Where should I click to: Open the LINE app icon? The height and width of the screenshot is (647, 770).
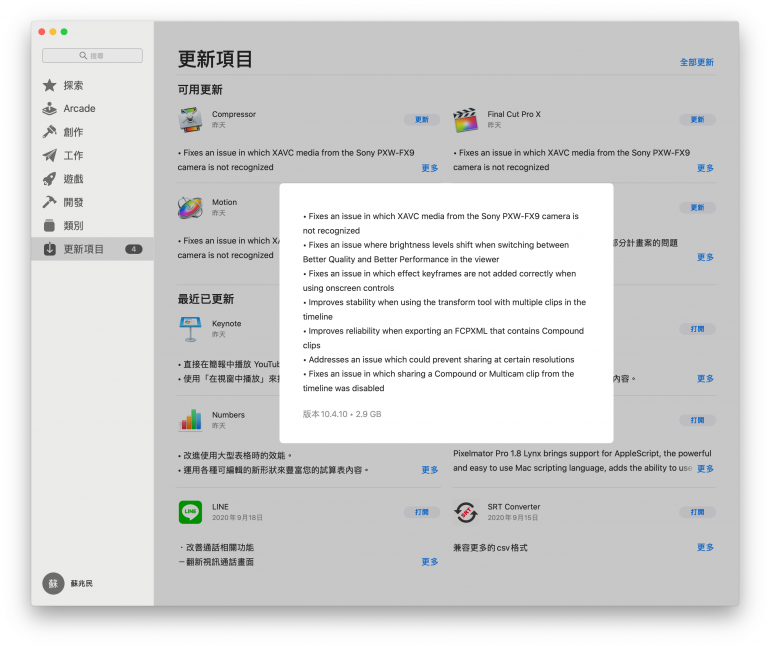pos(191,512)
